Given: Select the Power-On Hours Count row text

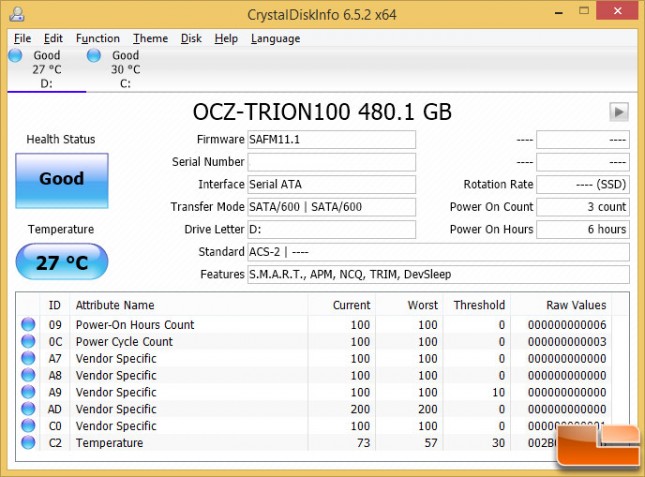Looking at the screenshot, I should pos(135,325).
